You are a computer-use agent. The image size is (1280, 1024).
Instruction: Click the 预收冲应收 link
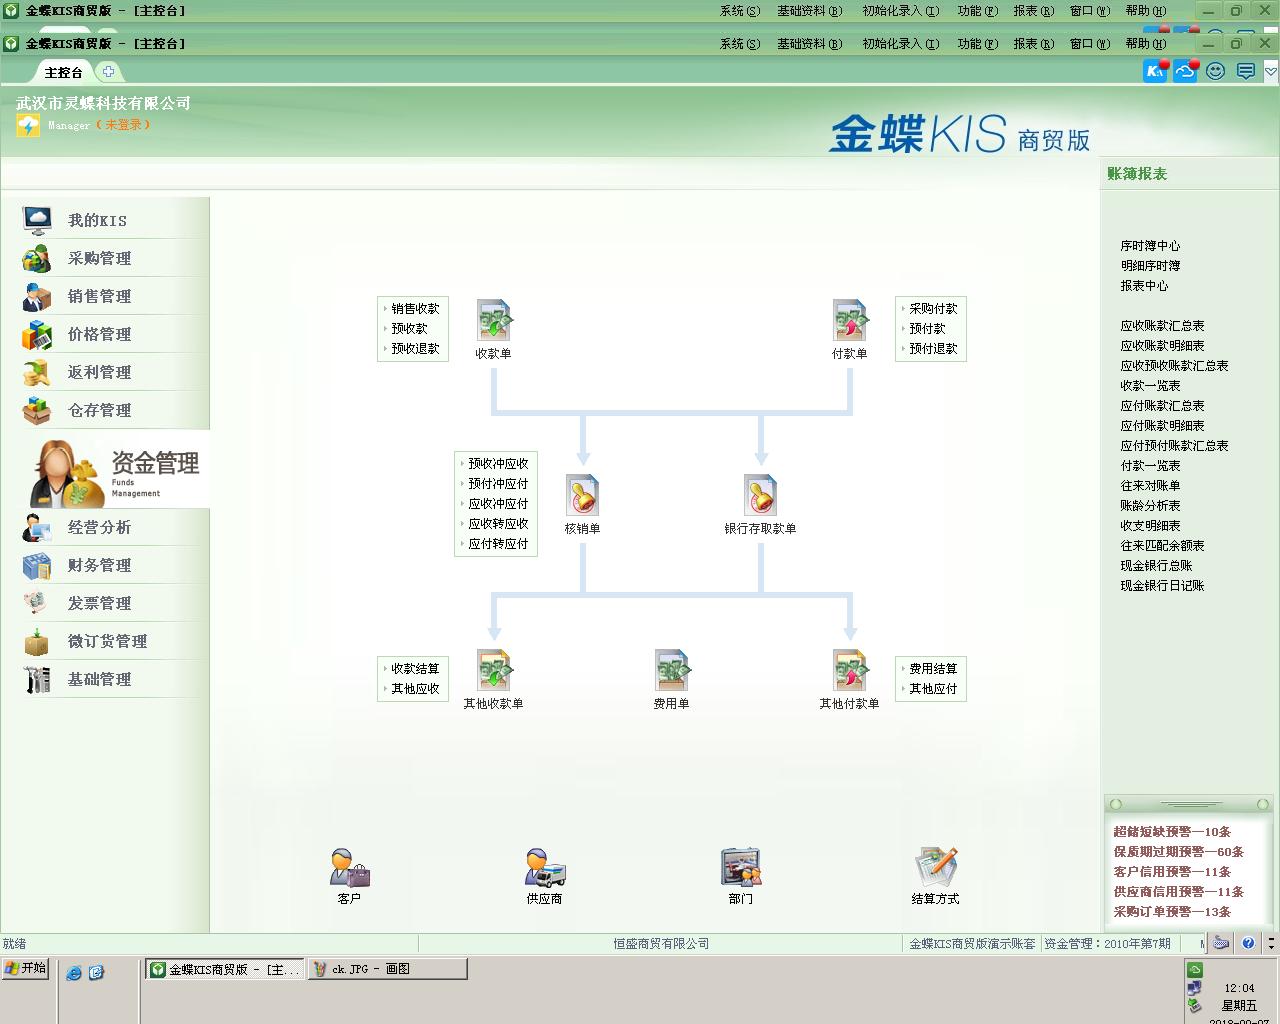[498, 464]
